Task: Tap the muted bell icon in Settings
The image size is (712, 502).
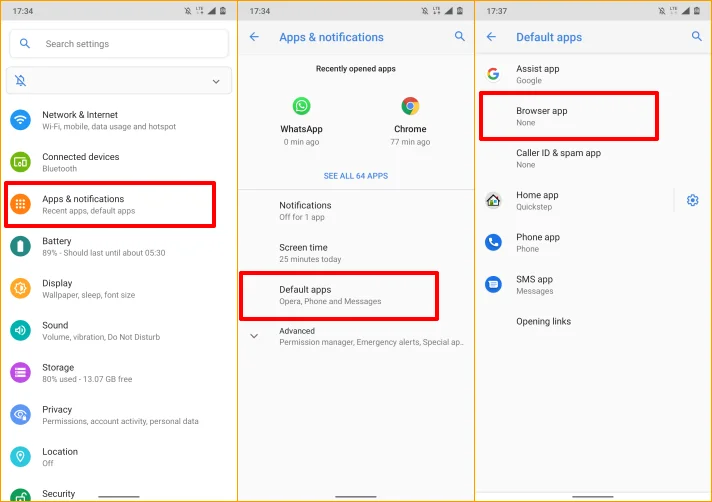Action: (20, 81)
